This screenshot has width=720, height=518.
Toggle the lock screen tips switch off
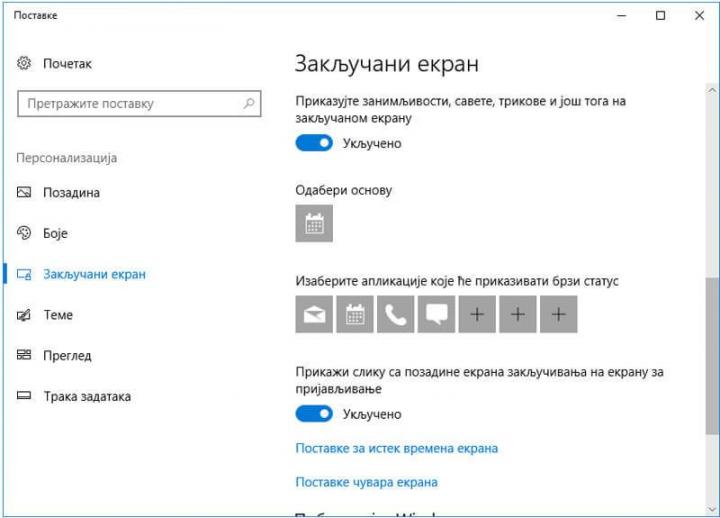(x=314, y=143)
